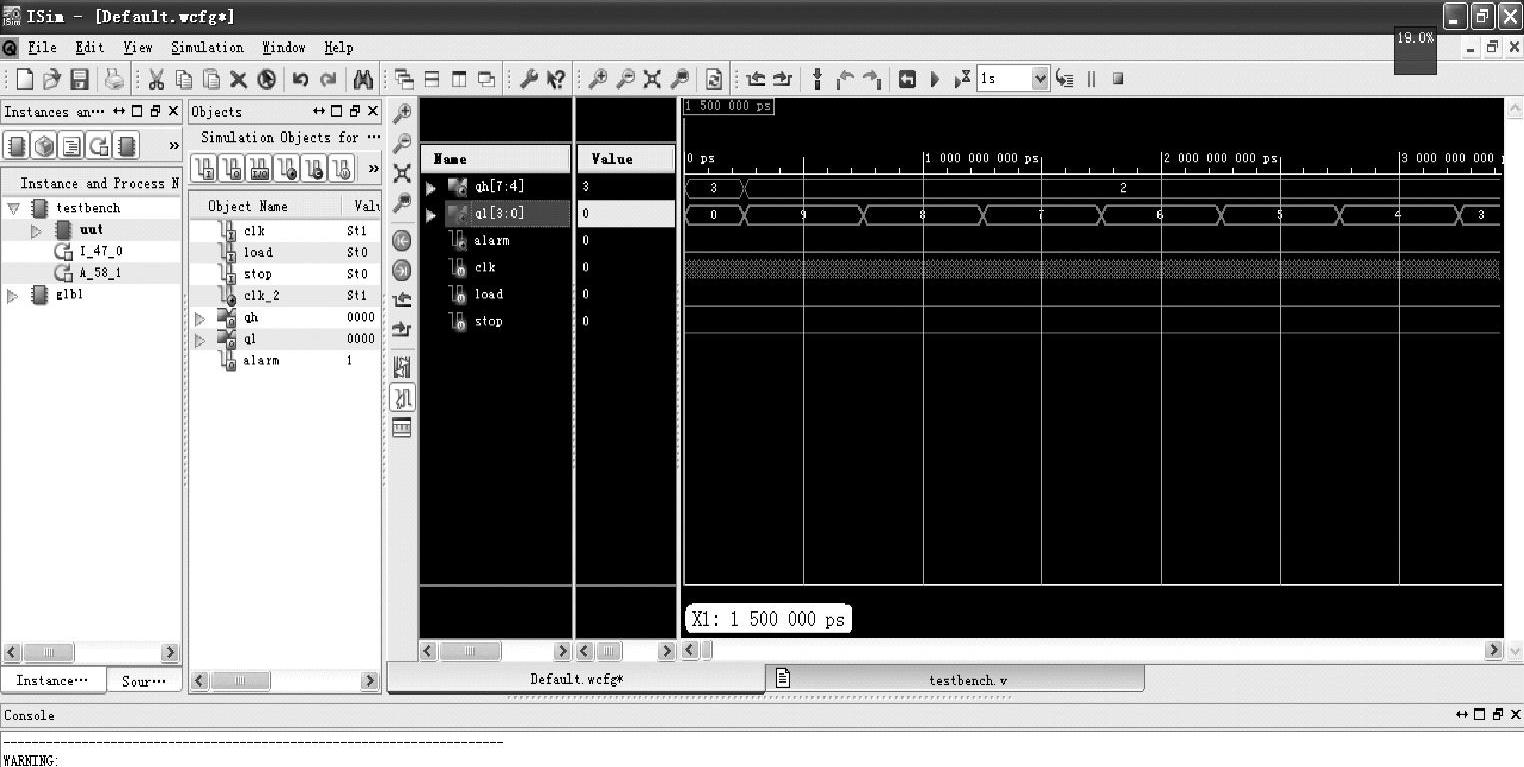Select the clk_2 row in Objects list
This screenshot has width=1524, height=767.
click(x=285, y=296)
